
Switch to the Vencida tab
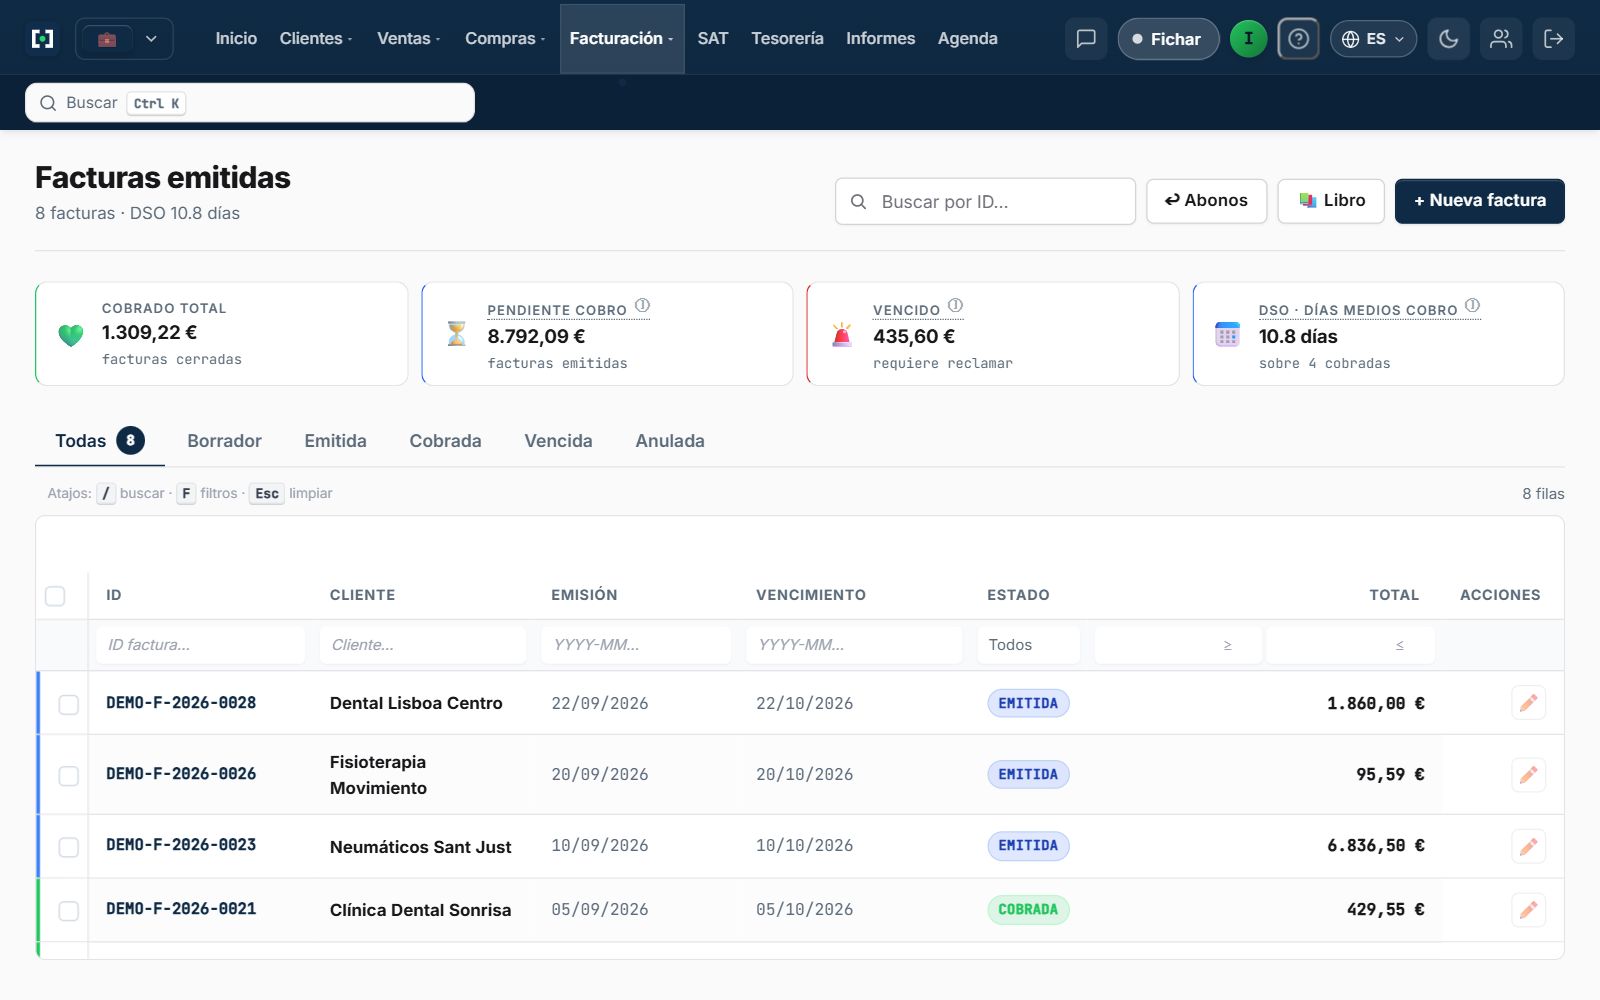click(558, 441)
